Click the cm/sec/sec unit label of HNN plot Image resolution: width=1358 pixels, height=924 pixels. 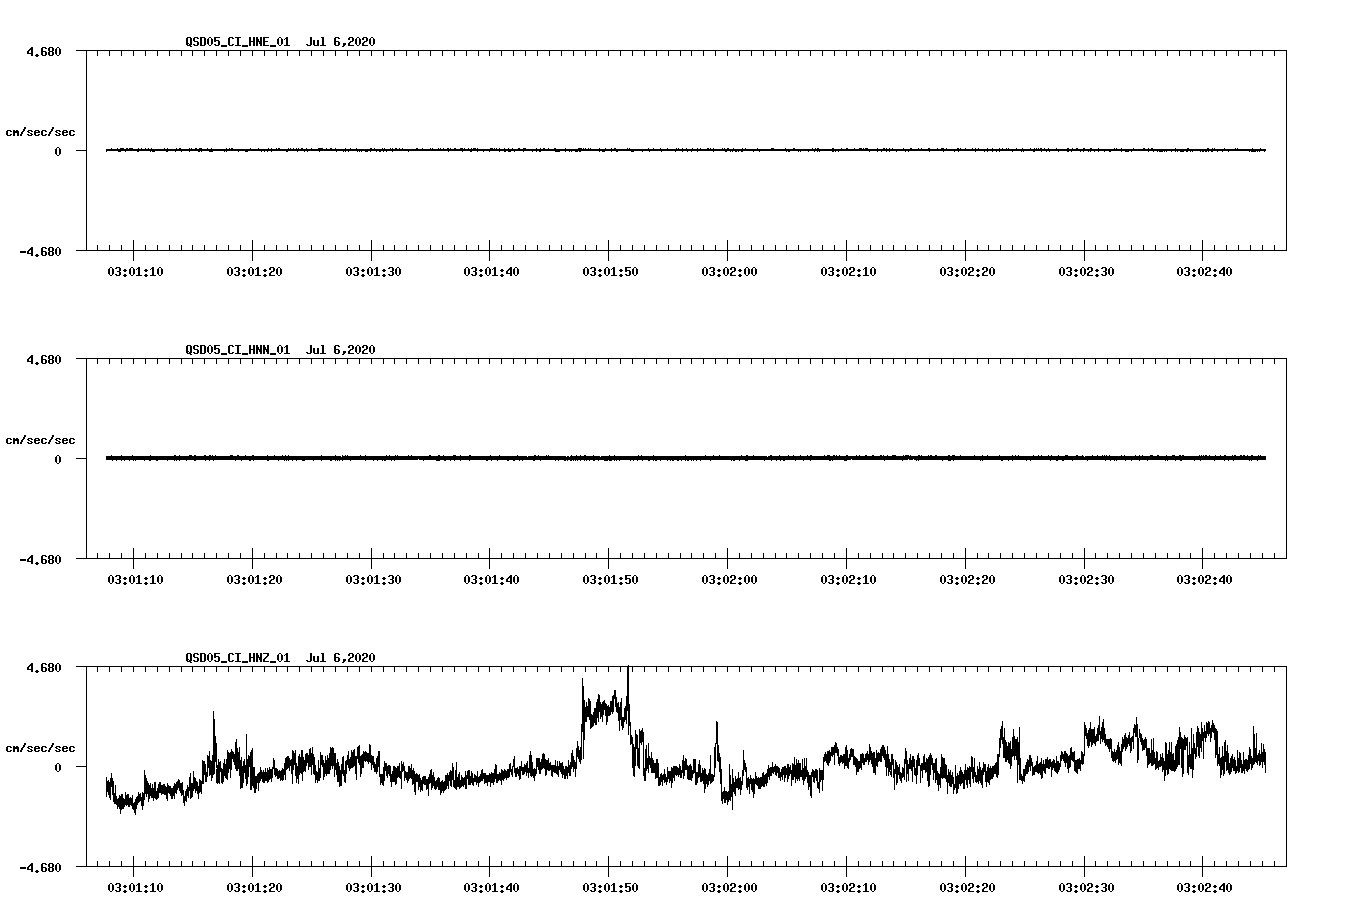41,440
